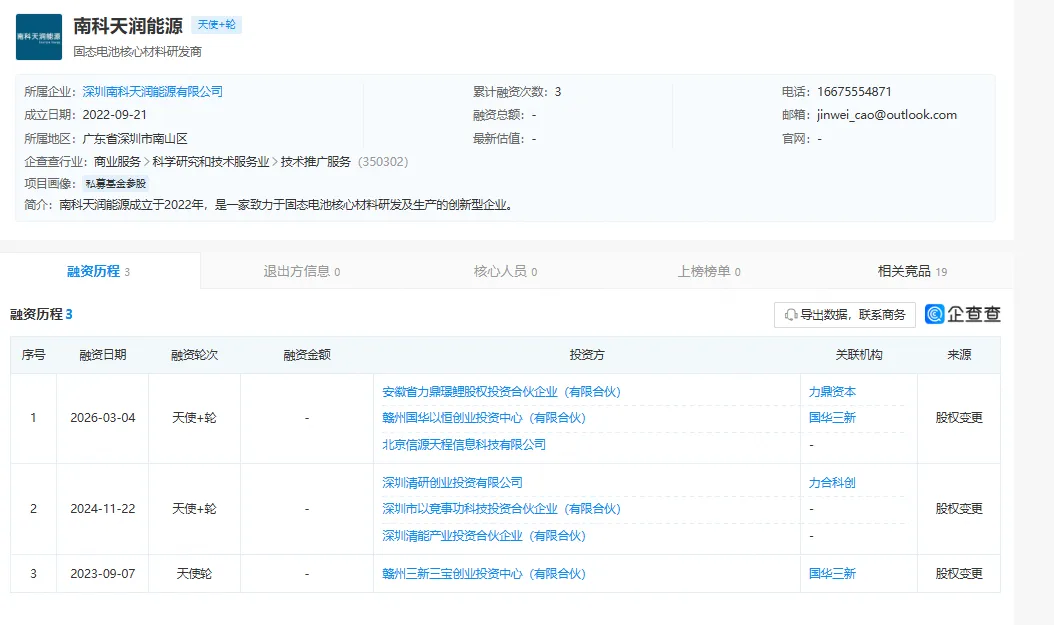Click the 关联机构 column header
This screenshot has width=1054, height=625.
click(859, 355)
